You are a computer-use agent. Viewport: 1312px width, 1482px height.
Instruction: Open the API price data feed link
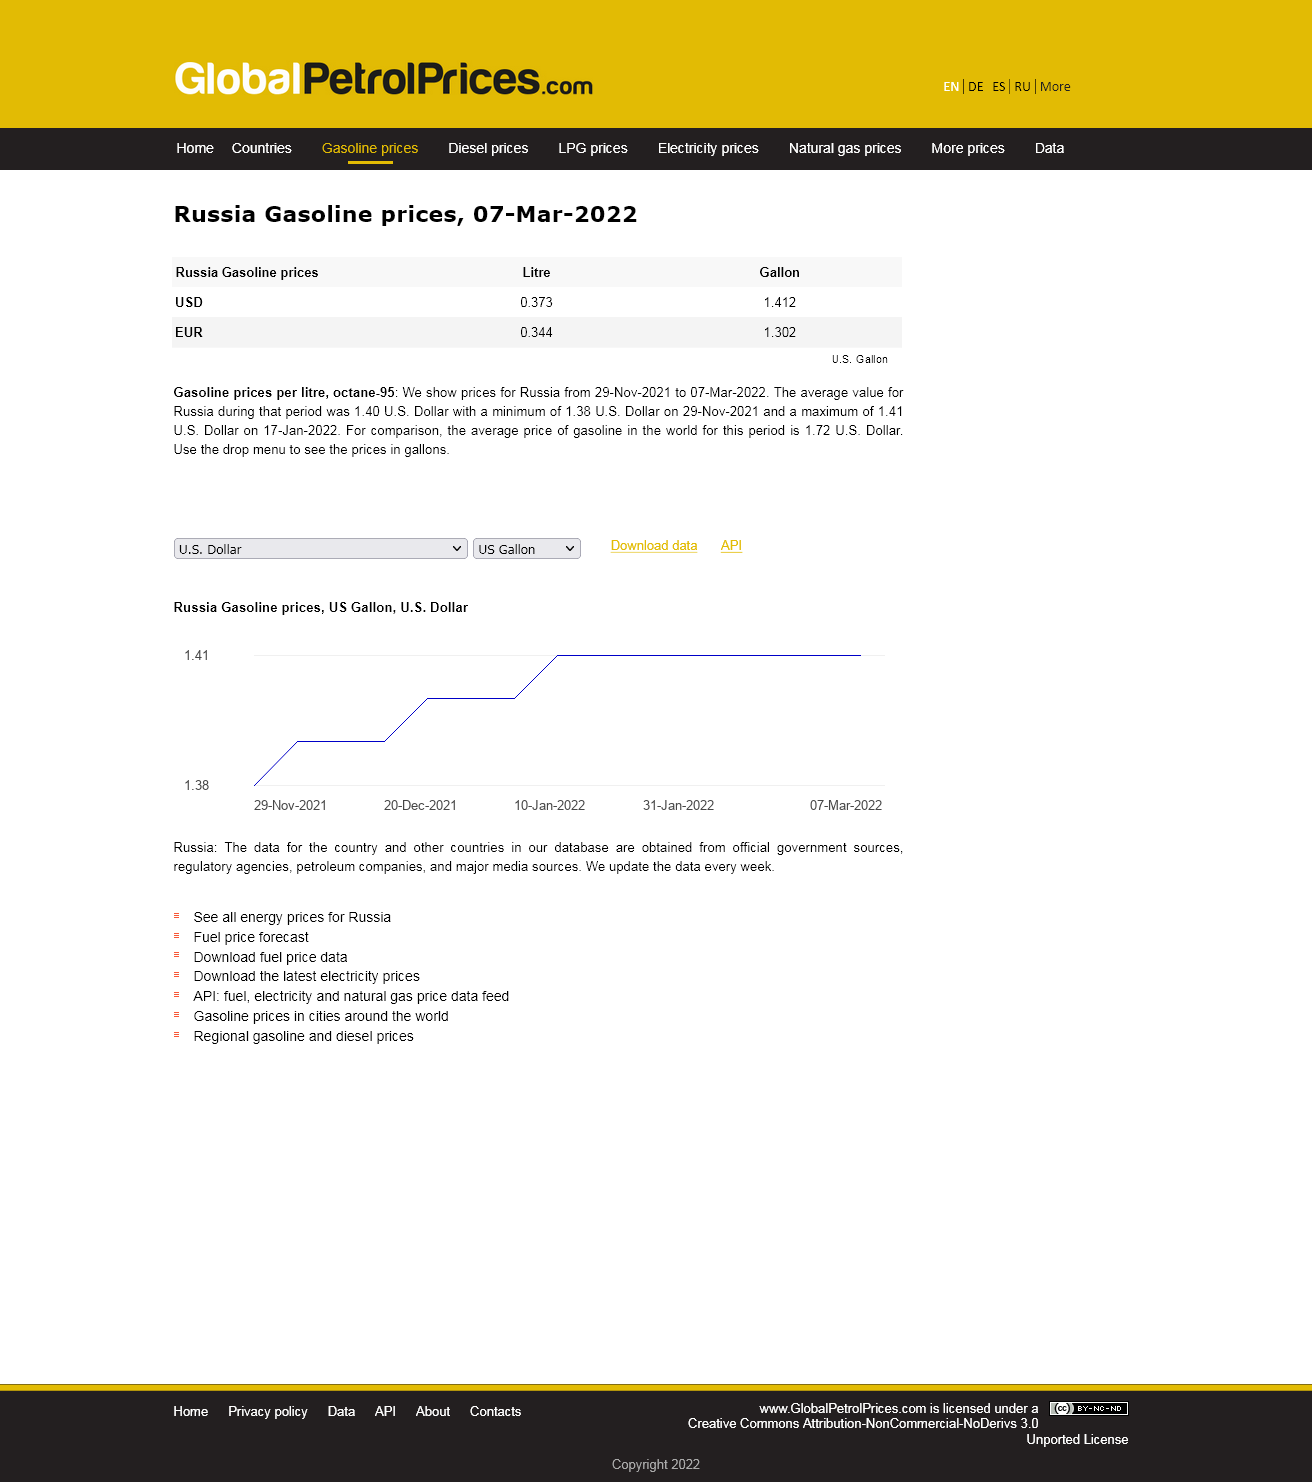[351, 996]
